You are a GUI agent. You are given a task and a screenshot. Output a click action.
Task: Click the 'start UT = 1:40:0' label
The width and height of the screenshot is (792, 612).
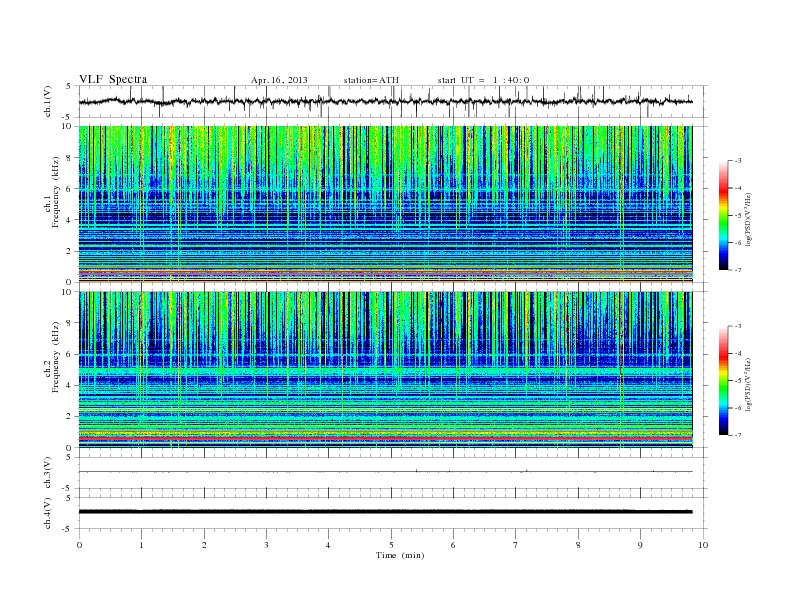pos(483,80)
